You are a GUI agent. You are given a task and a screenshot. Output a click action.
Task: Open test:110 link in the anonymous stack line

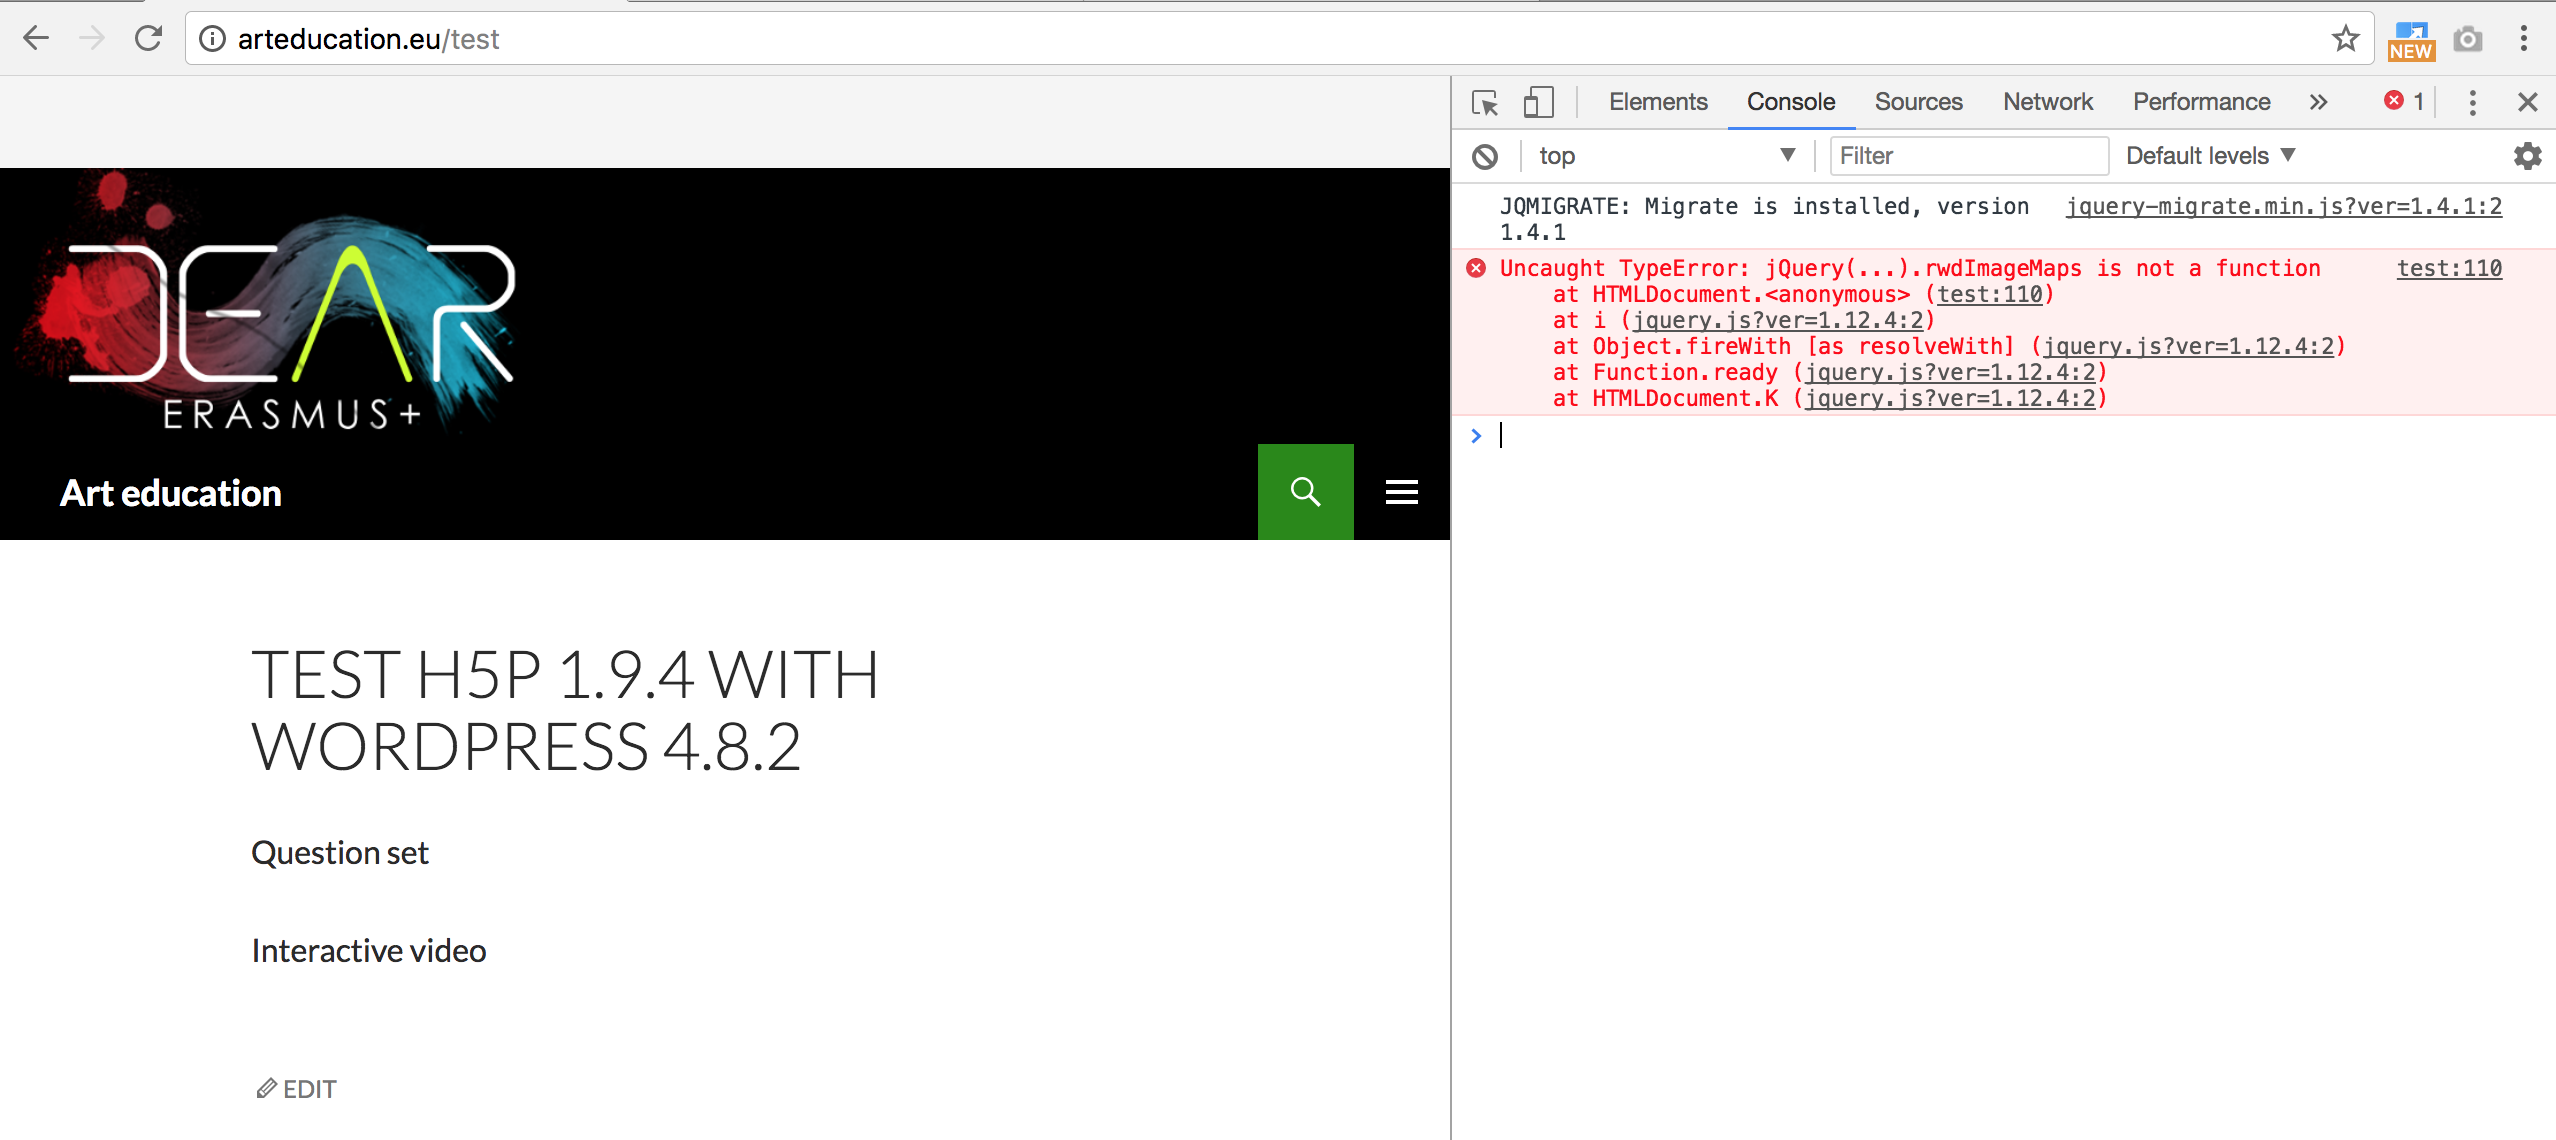1990,294
